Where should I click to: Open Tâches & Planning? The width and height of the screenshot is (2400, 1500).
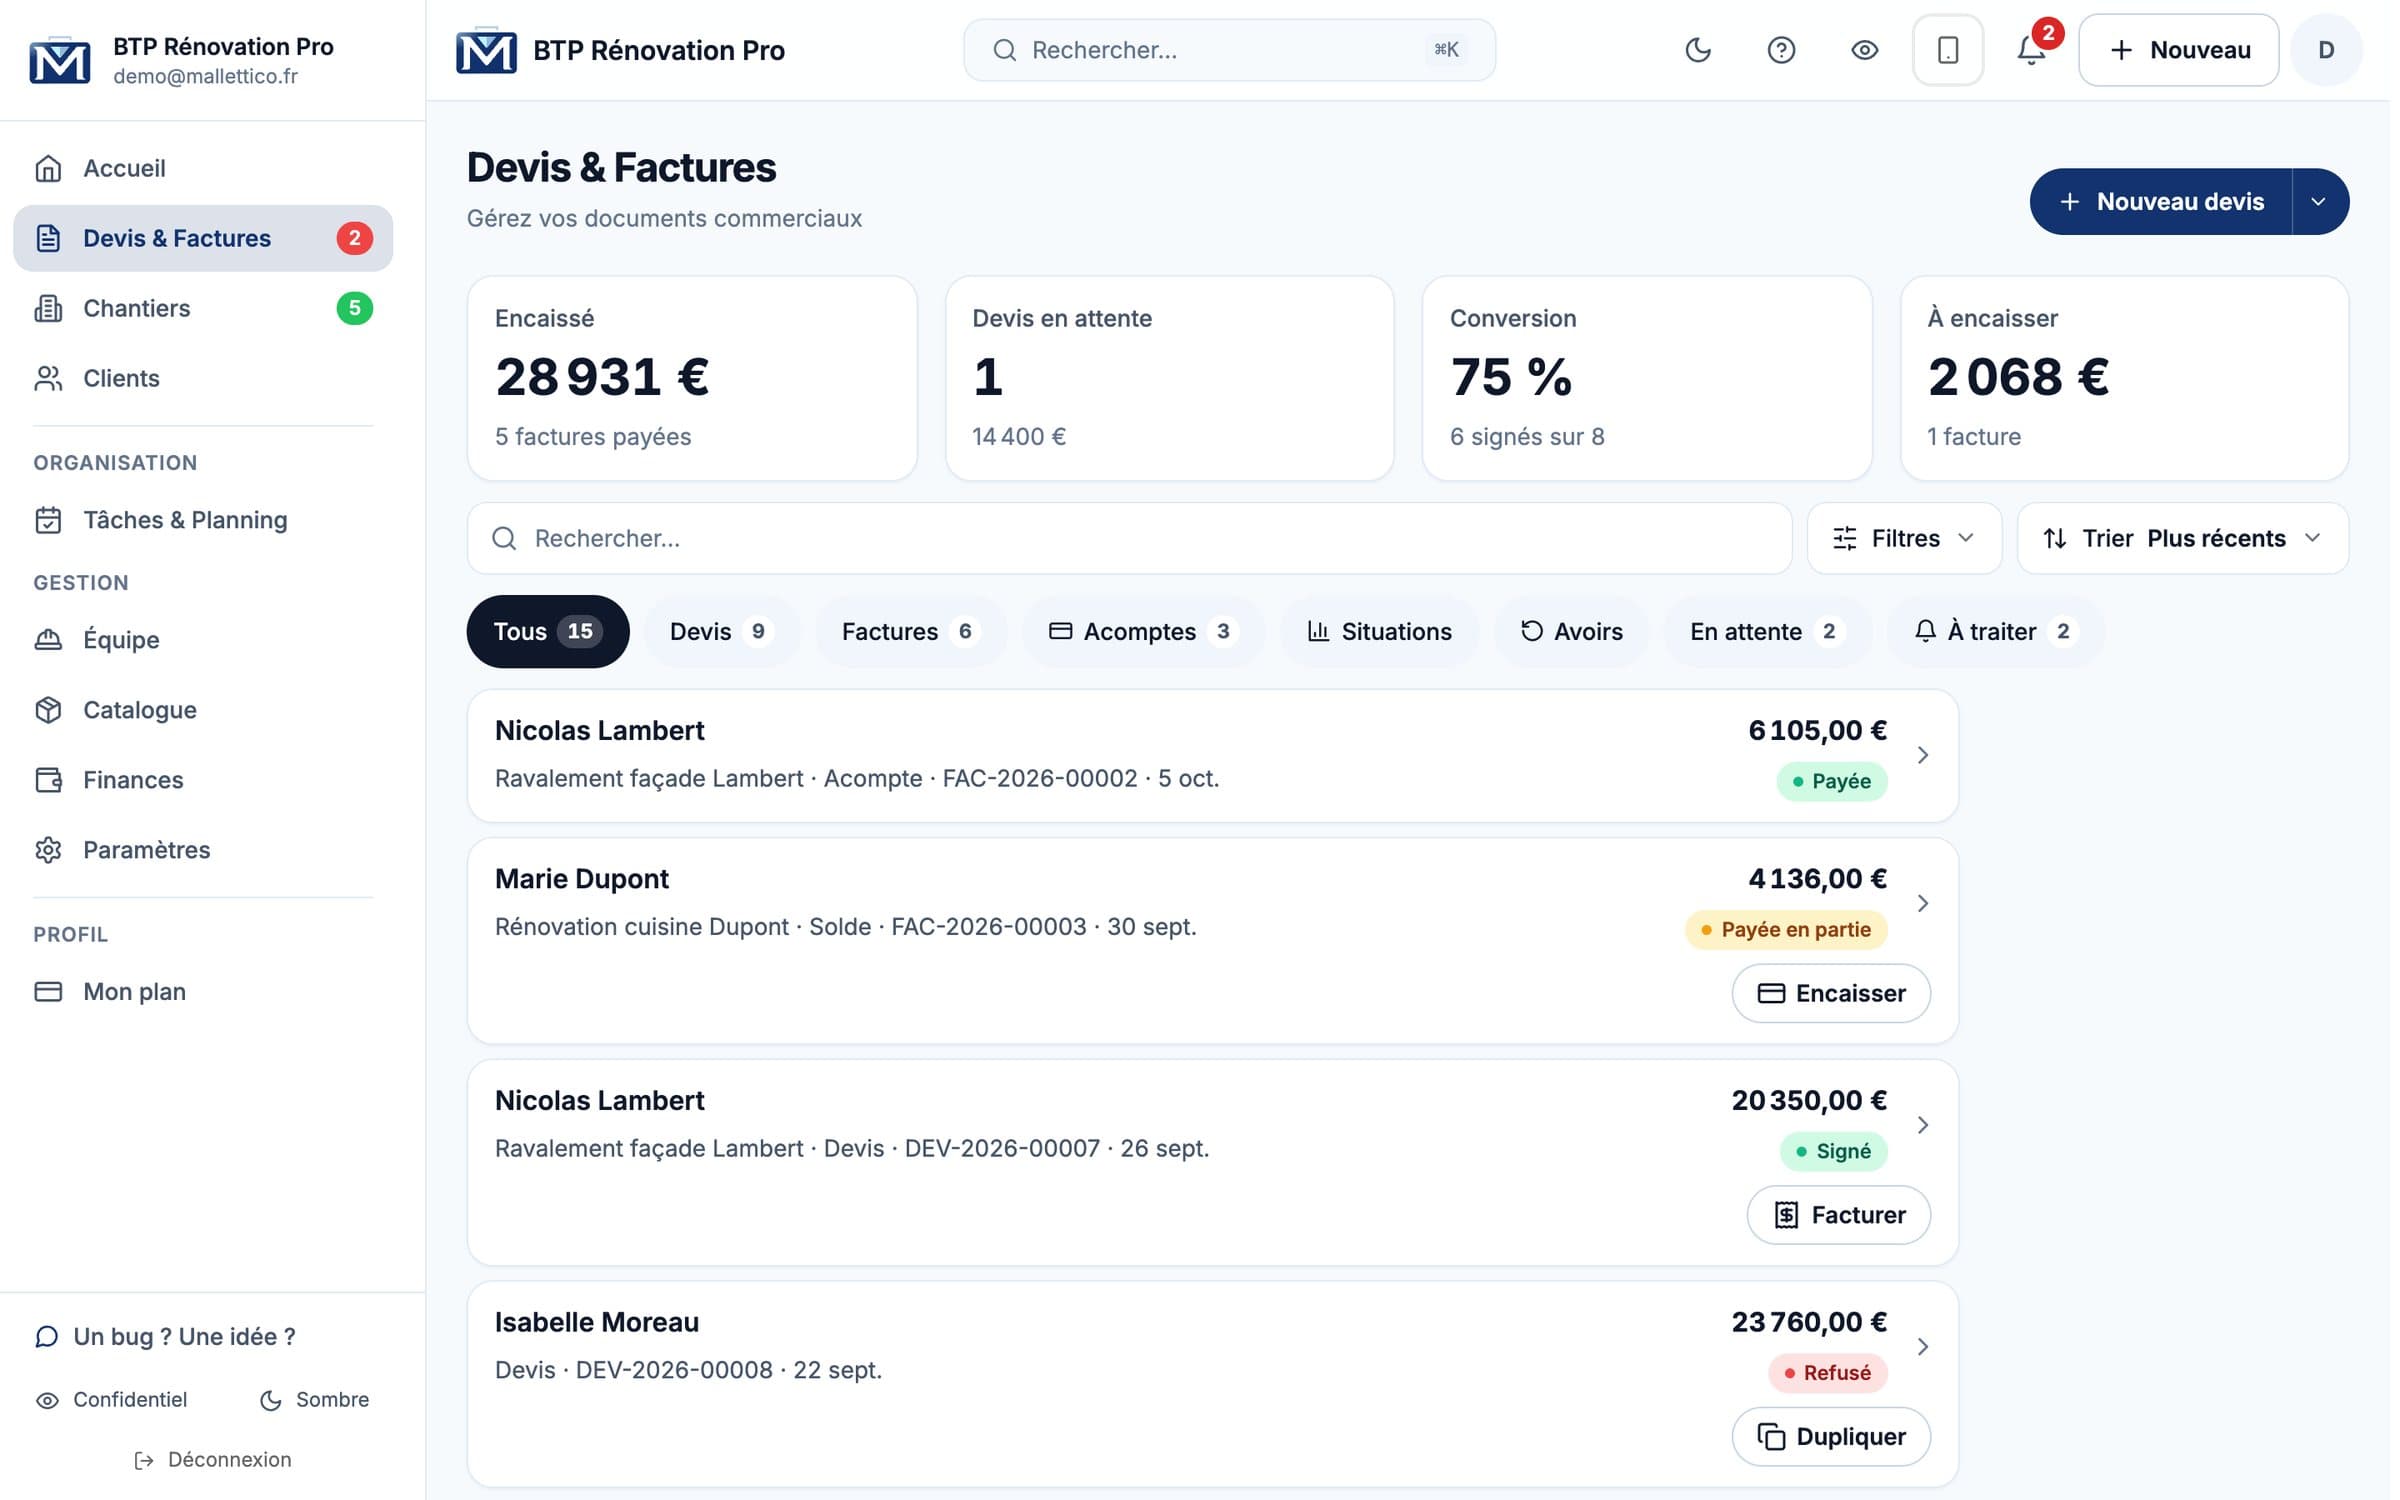coord(203,520)
